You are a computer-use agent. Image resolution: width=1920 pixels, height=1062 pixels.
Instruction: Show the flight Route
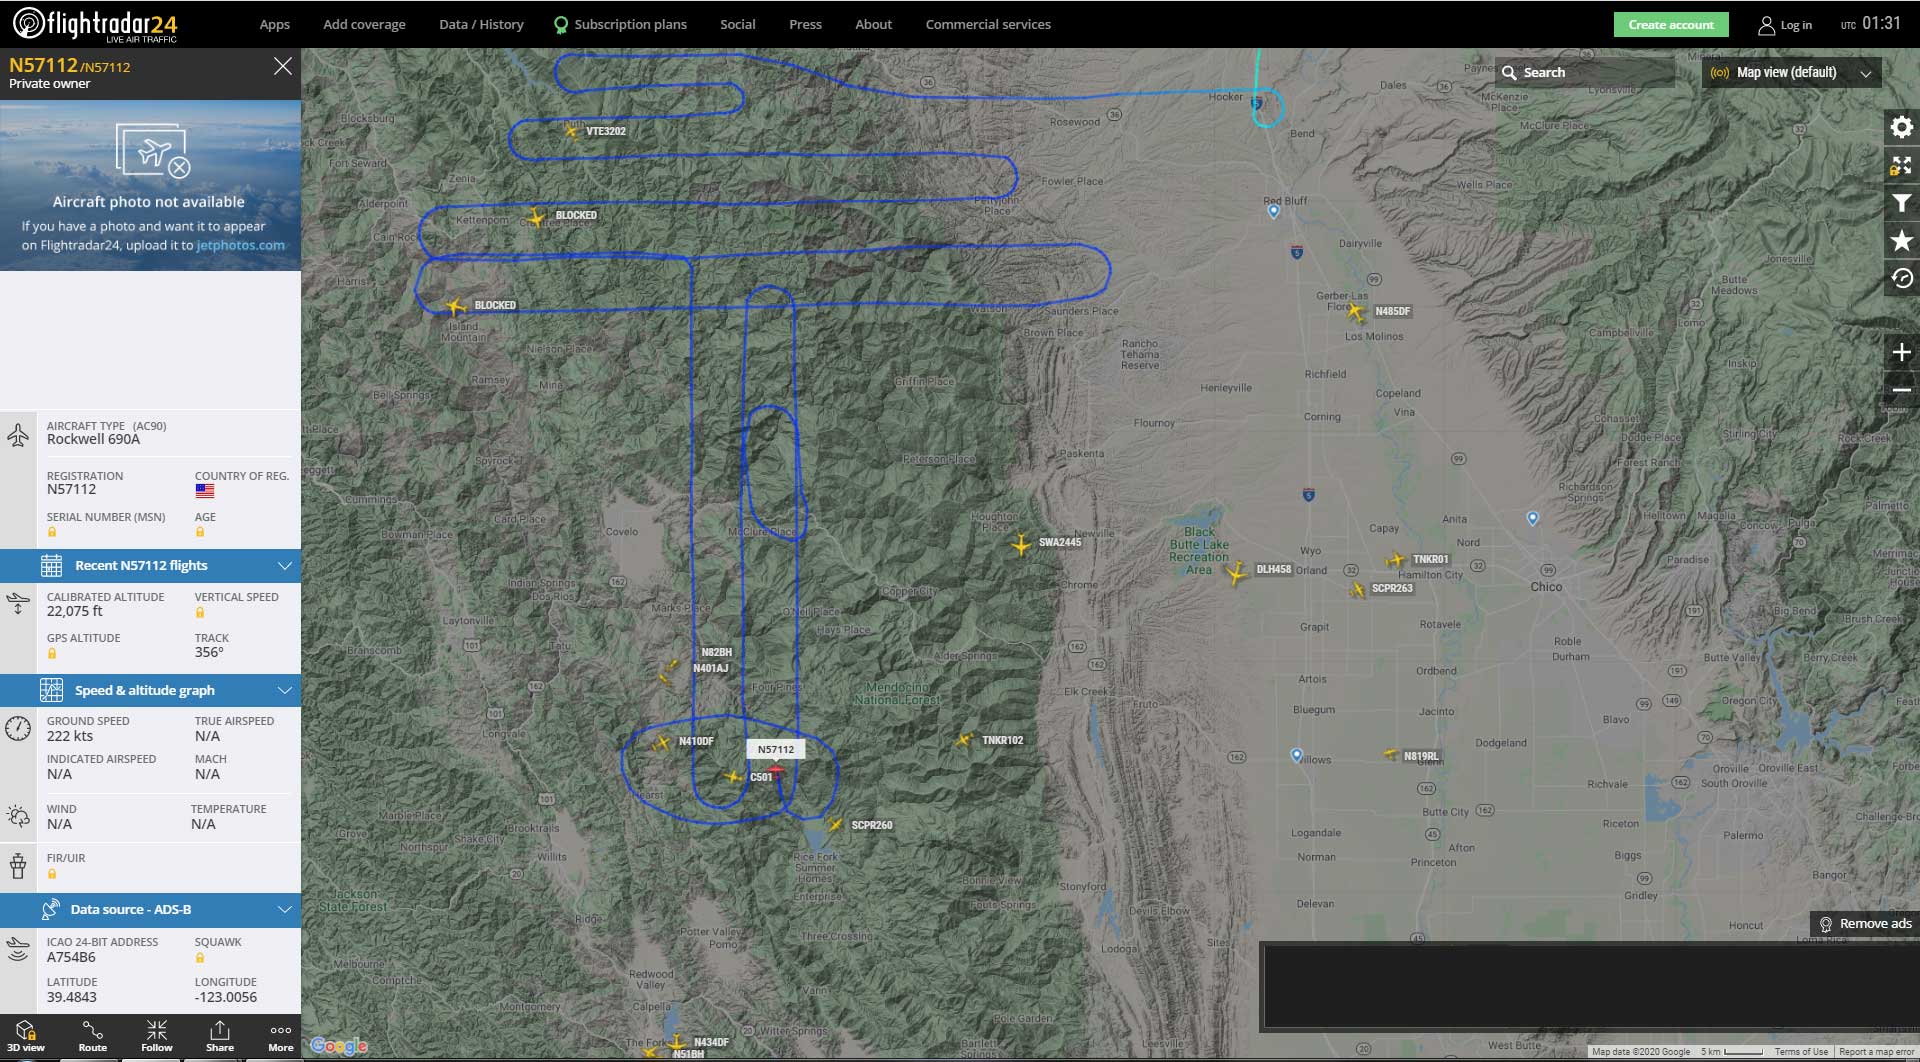pyautogui.click(x=92, y=1036)
